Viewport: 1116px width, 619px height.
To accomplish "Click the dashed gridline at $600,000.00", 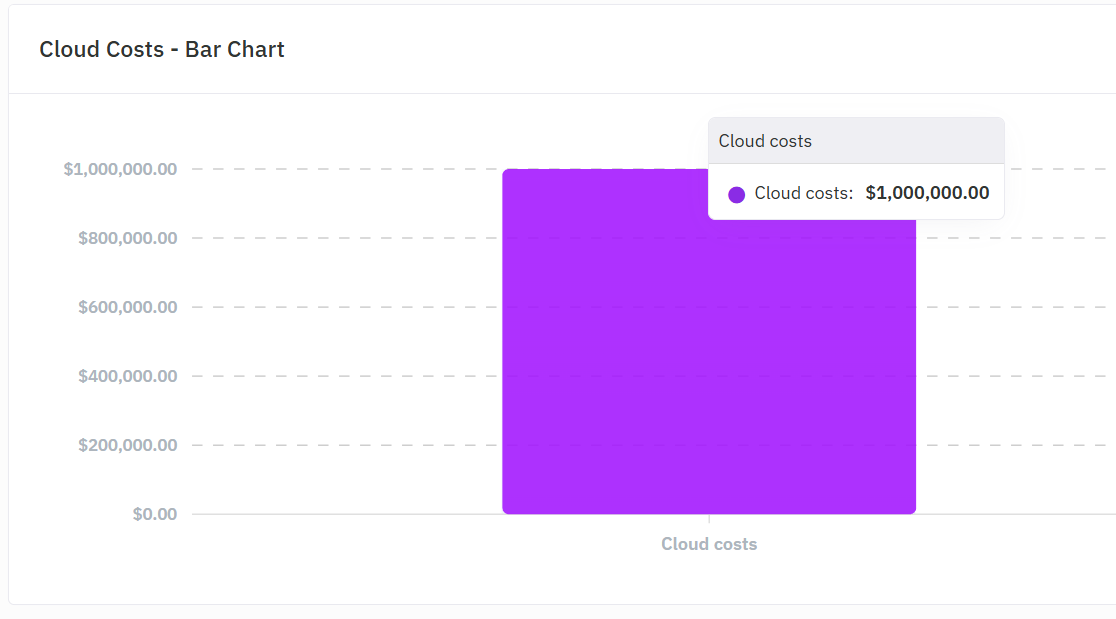I will pyautogui.click(x=350, y=306).
